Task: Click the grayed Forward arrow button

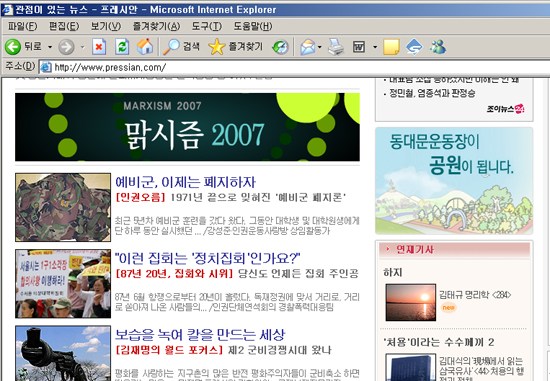Action: tap(66, 47)
